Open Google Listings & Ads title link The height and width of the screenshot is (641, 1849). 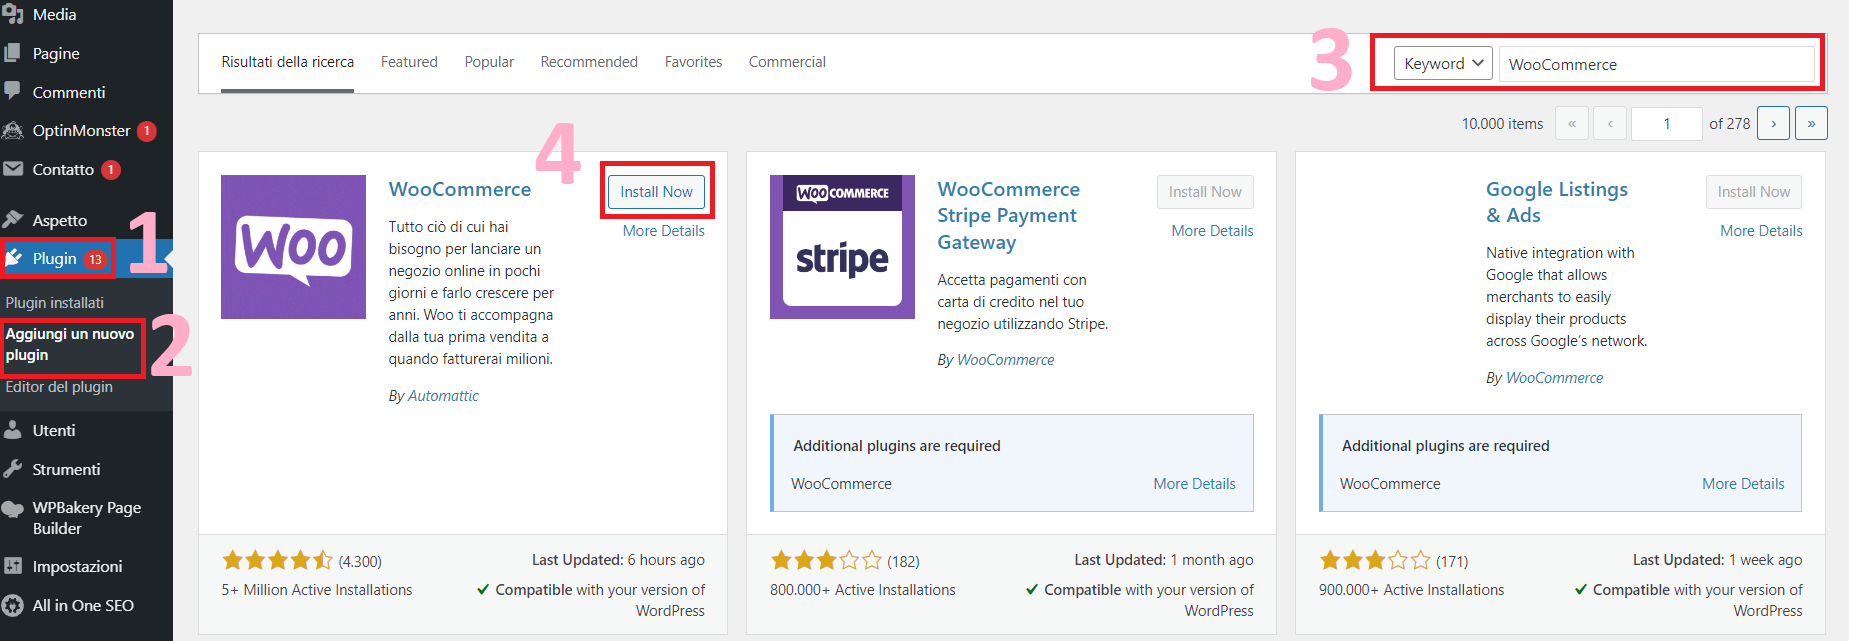(1556, 202)
